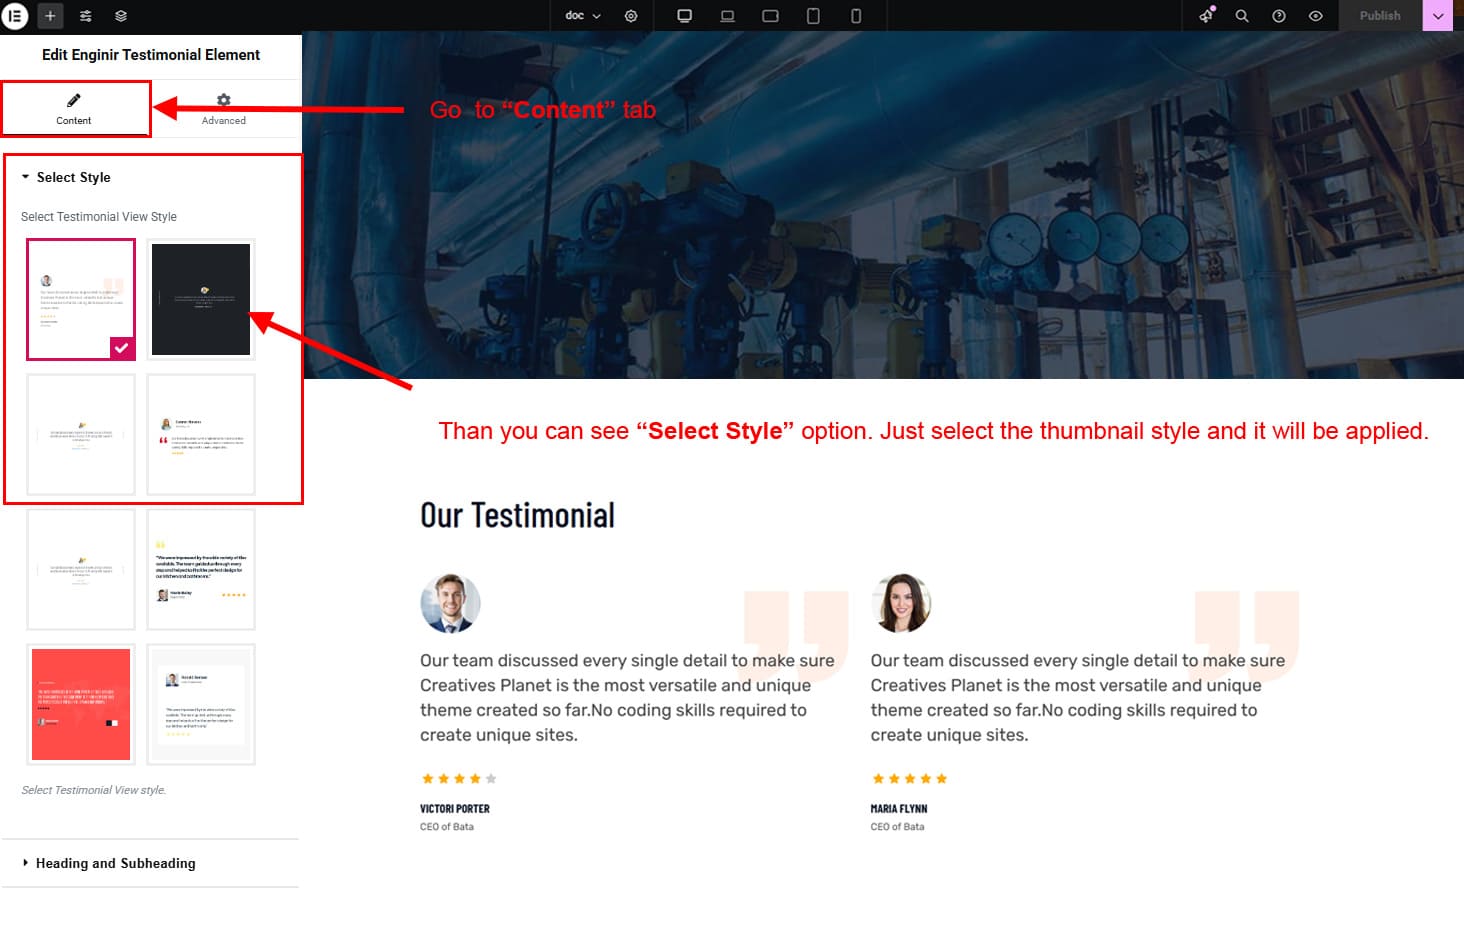Screen dimensions: 1464x943
Task: Switch to the Advanced tab
Action: click(224, 109)
